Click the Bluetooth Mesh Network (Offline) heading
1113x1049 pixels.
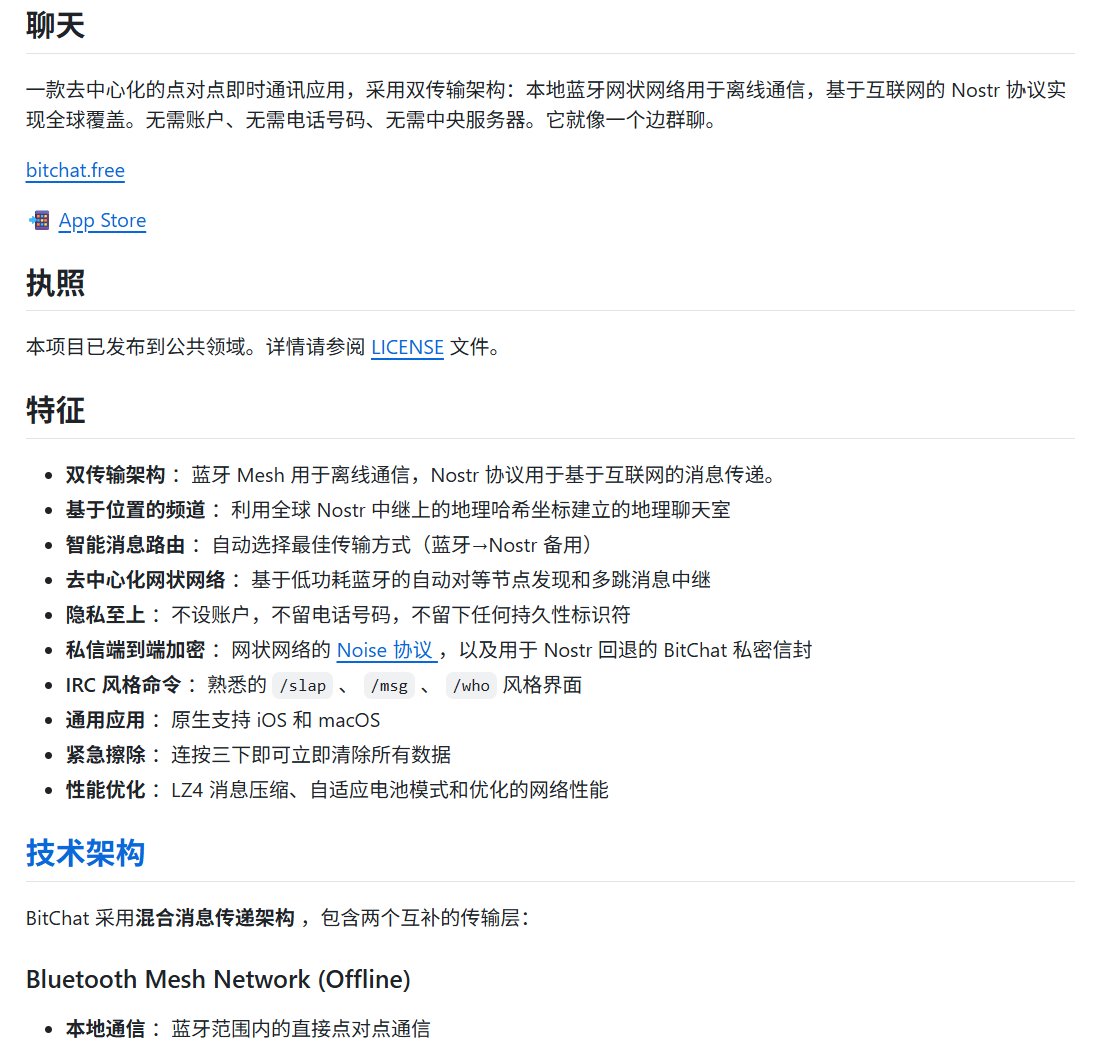click(x=219, y=979)
